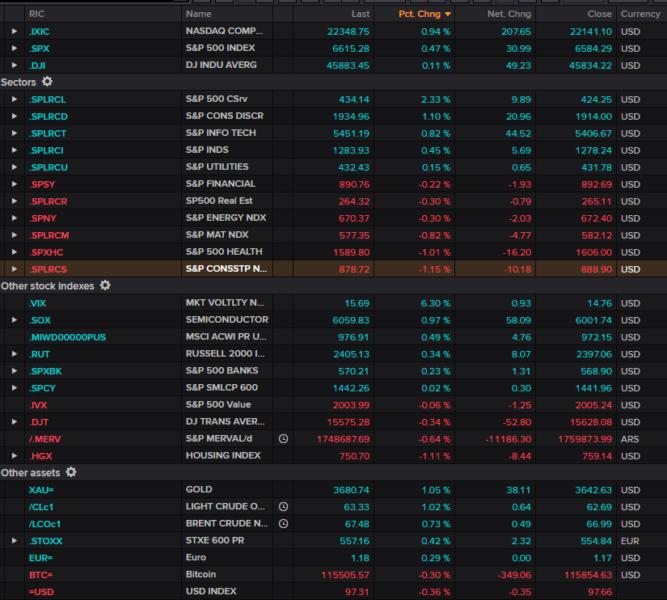667x600 pixels.
Task: Expand the .SPLRCR real estate row
Action: (14, 201)
